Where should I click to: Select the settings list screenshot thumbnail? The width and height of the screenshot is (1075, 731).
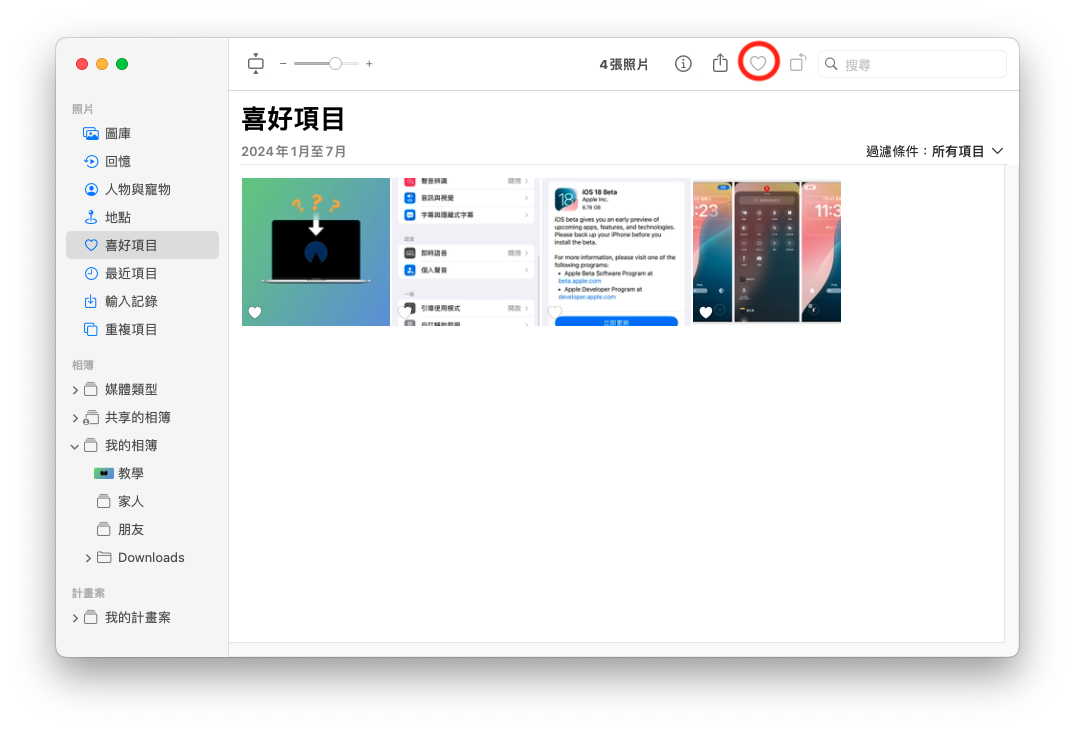coord(467,252)
